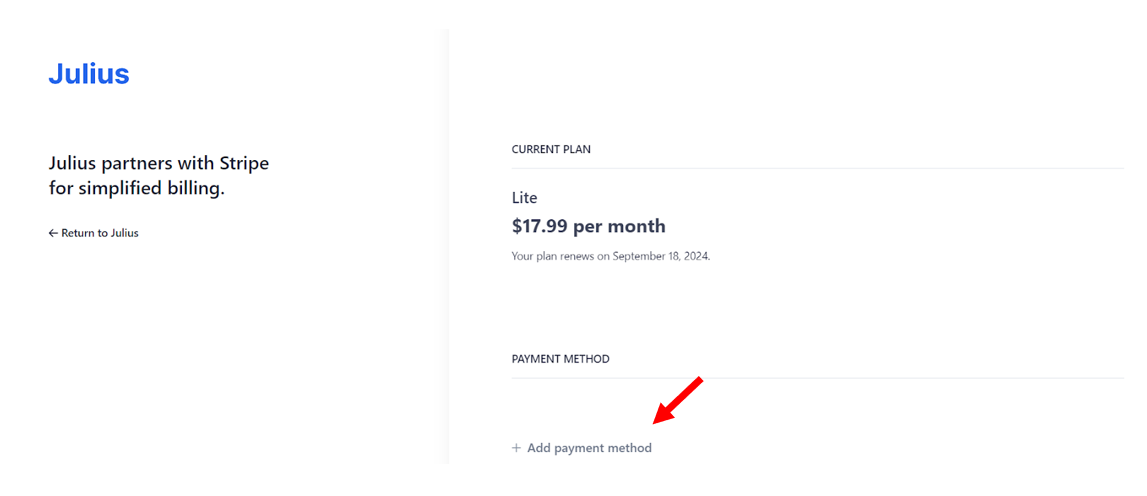Select Add payment method
1147x496 pixels.
tap(582, 448)
